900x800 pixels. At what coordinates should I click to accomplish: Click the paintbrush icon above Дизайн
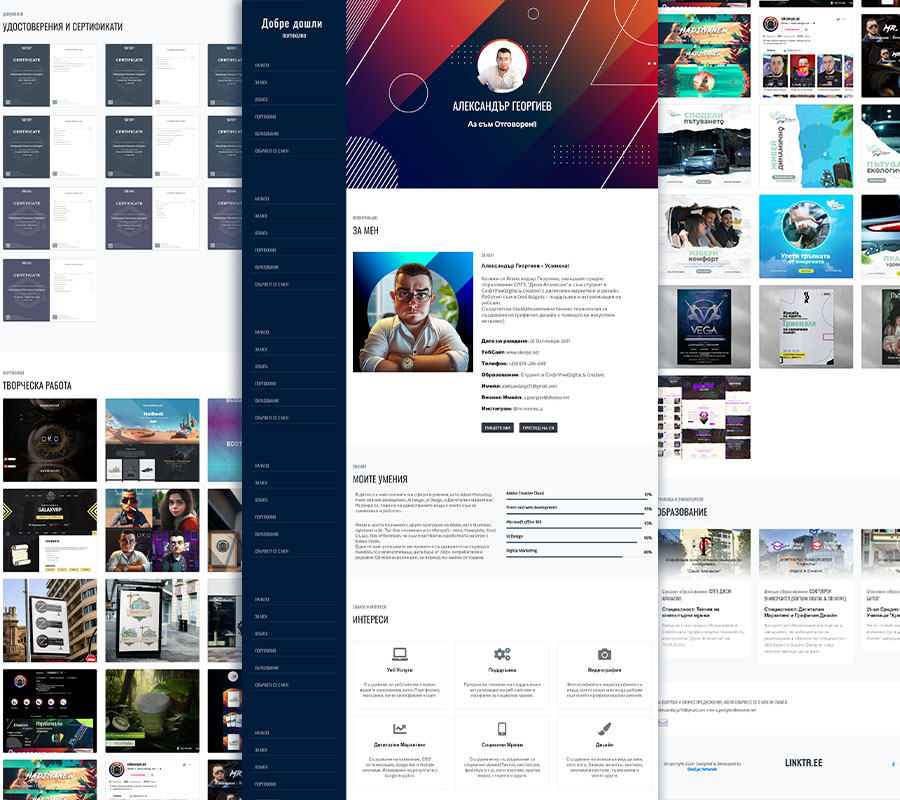[604, 729]
